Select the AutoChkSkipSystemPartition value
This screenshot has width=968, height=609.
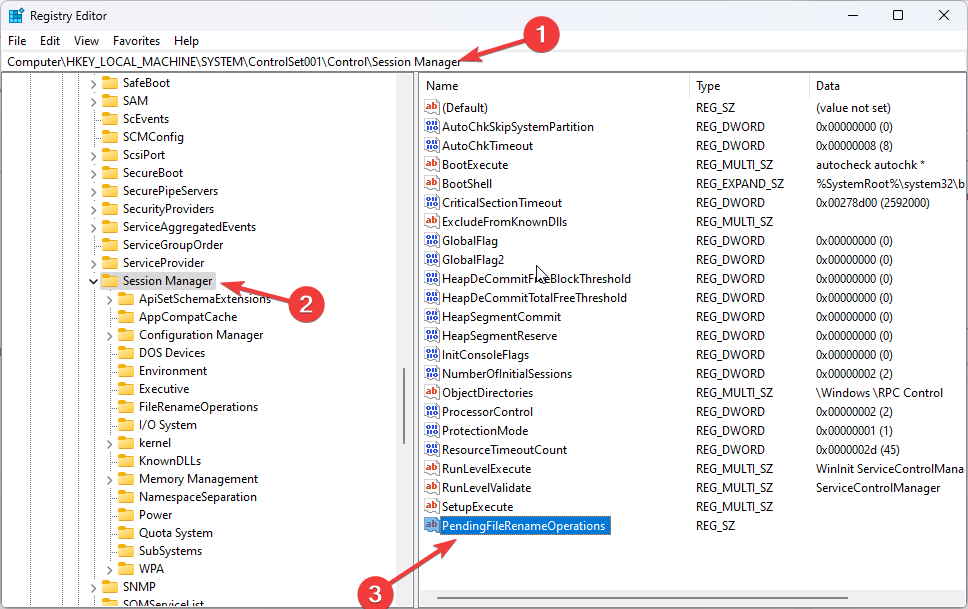[517, 127]
